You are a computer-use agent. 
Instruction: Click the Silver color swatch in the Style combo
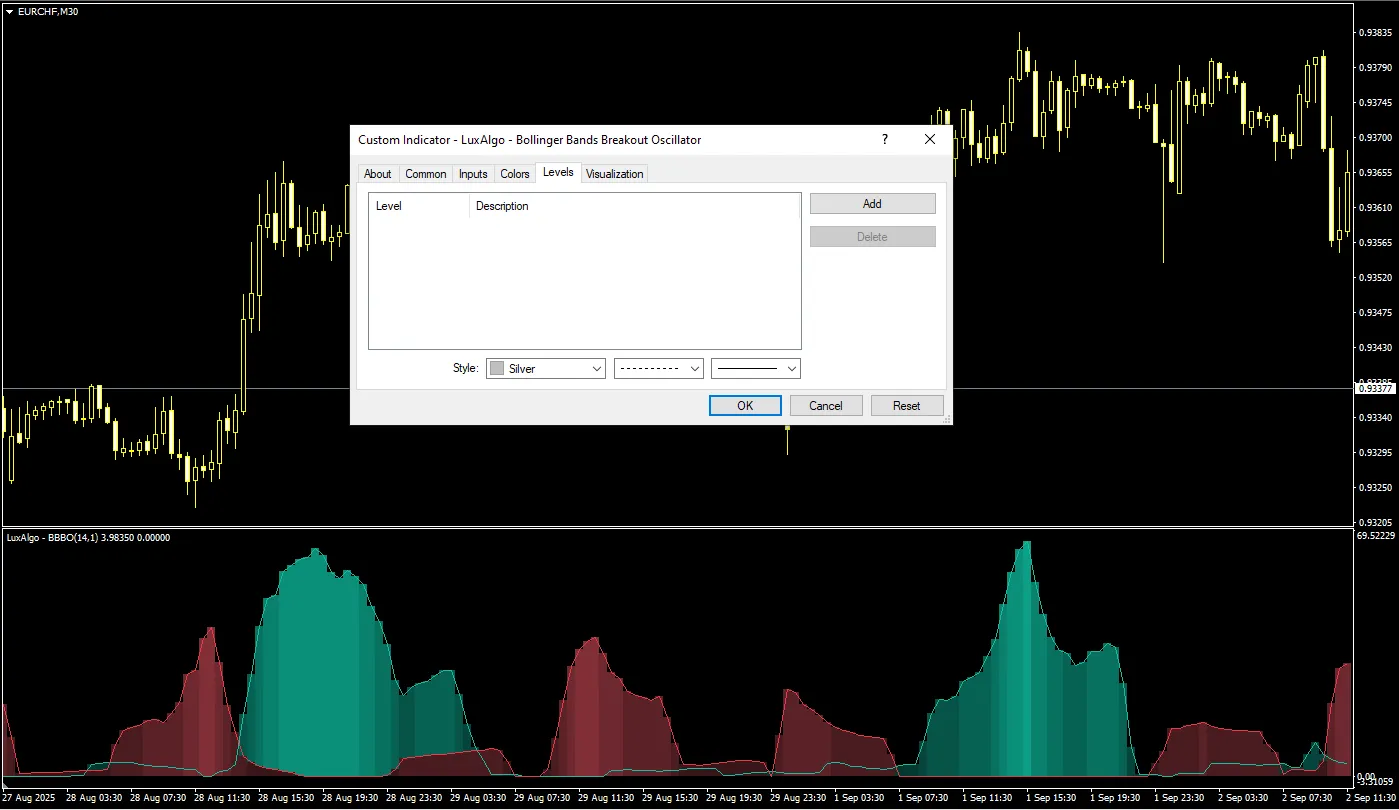click(497, 368)
